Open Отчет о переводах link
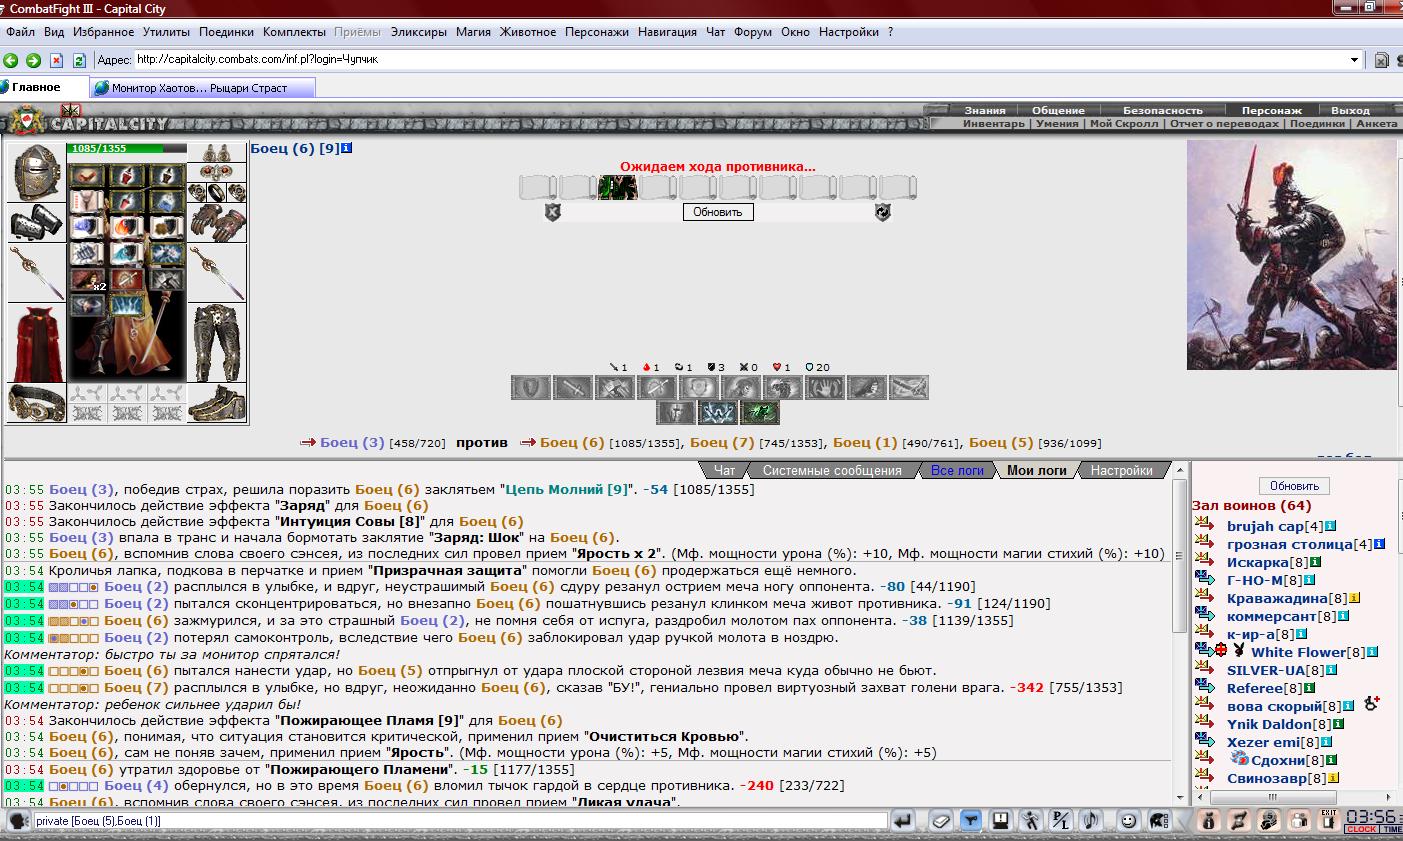The width and height of the screenshot is (1403, 841). point(1224,124)
